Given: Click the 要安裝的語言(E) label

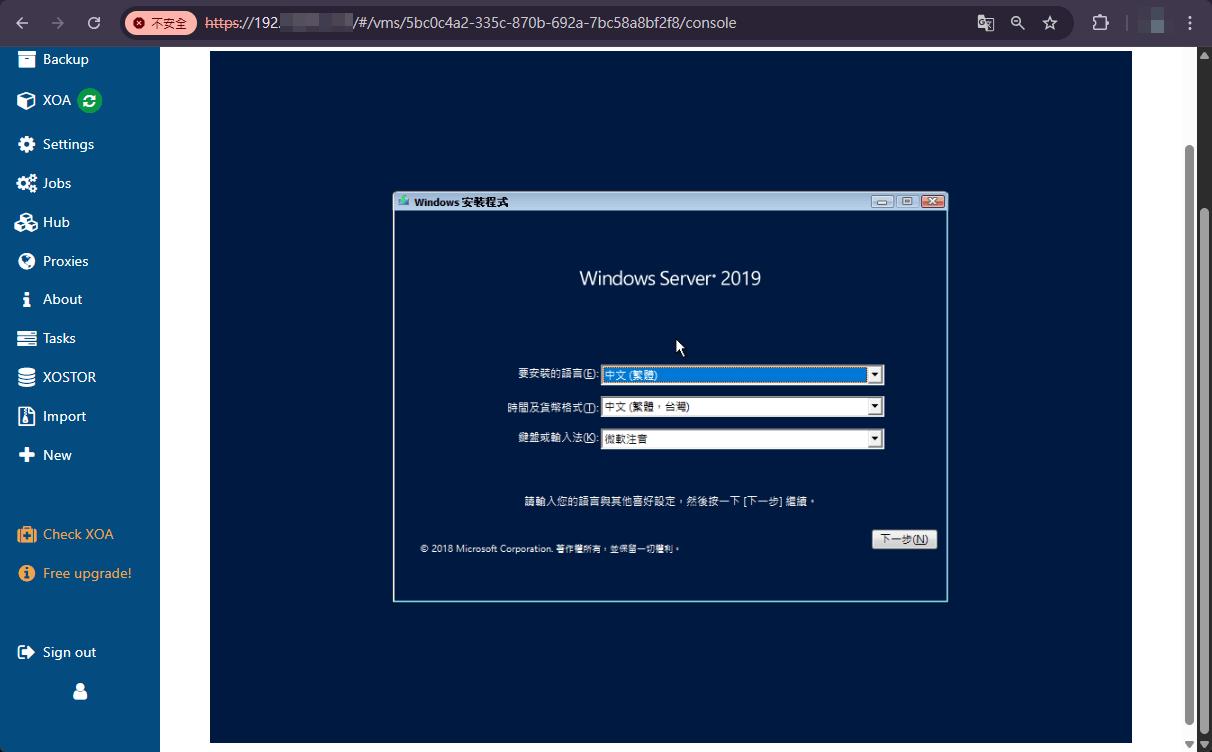Looking at the screenshot, I should coord(557,374).
